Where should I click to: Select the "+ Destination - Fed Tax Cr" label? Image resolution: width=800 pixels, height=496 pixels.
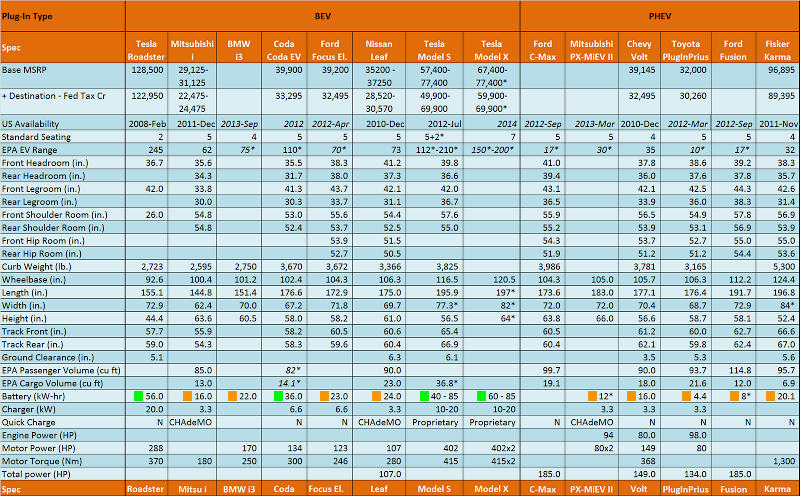pyautogui.click(x=54, y=96)
